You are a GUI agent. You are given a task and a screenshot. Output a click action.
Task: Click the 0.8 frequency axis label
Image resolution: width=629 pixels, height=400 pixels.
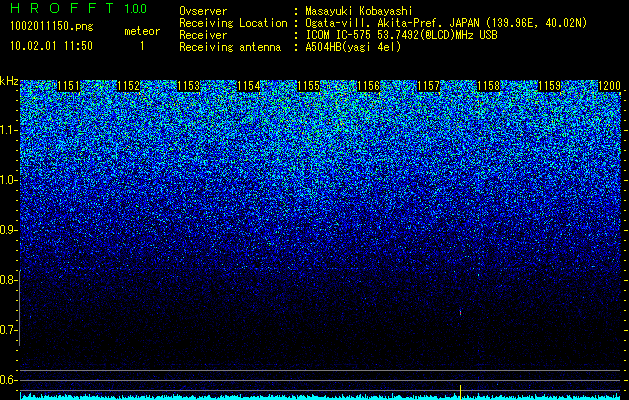point(8,280)
